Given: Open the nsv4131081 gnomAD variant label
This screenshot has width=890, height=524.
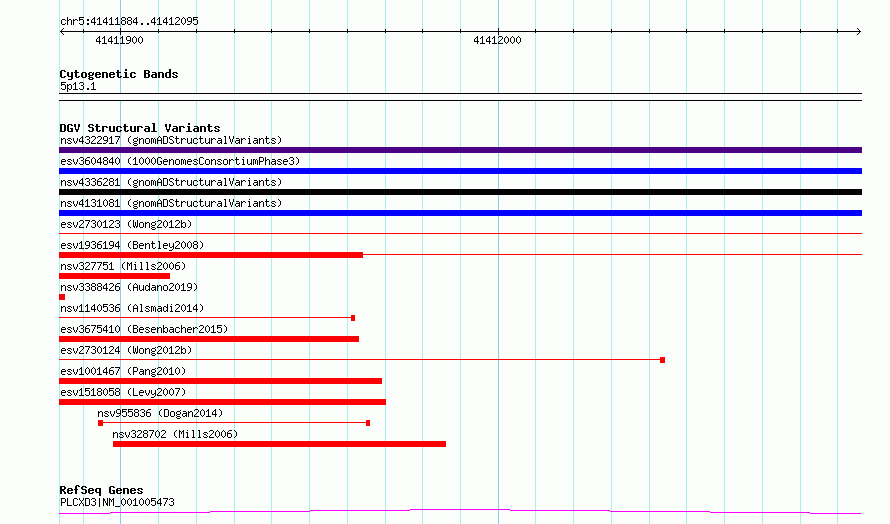Looking at the screenshot, I should [171, 203].
